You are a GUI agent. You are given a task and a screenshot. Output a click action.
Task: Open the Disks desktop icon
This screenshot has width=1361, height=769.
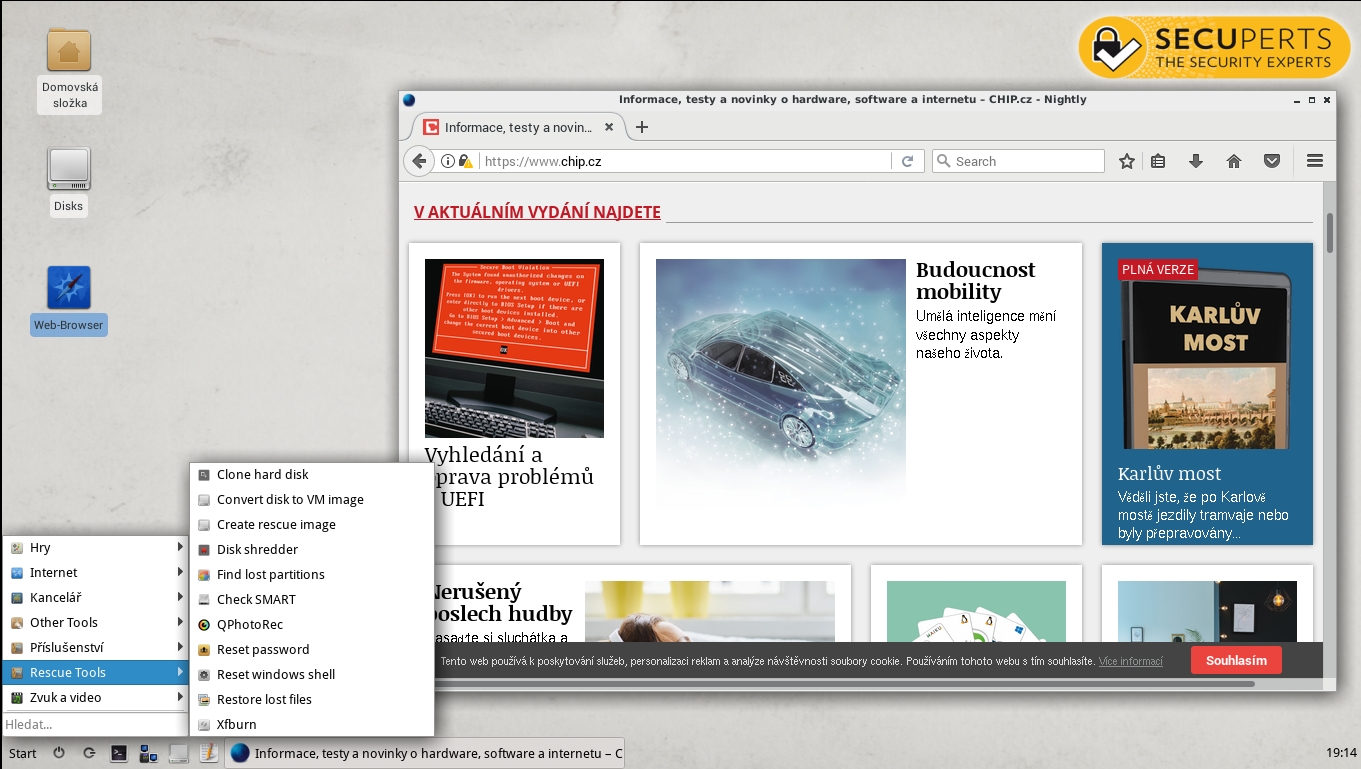click(x=69, y=181)
